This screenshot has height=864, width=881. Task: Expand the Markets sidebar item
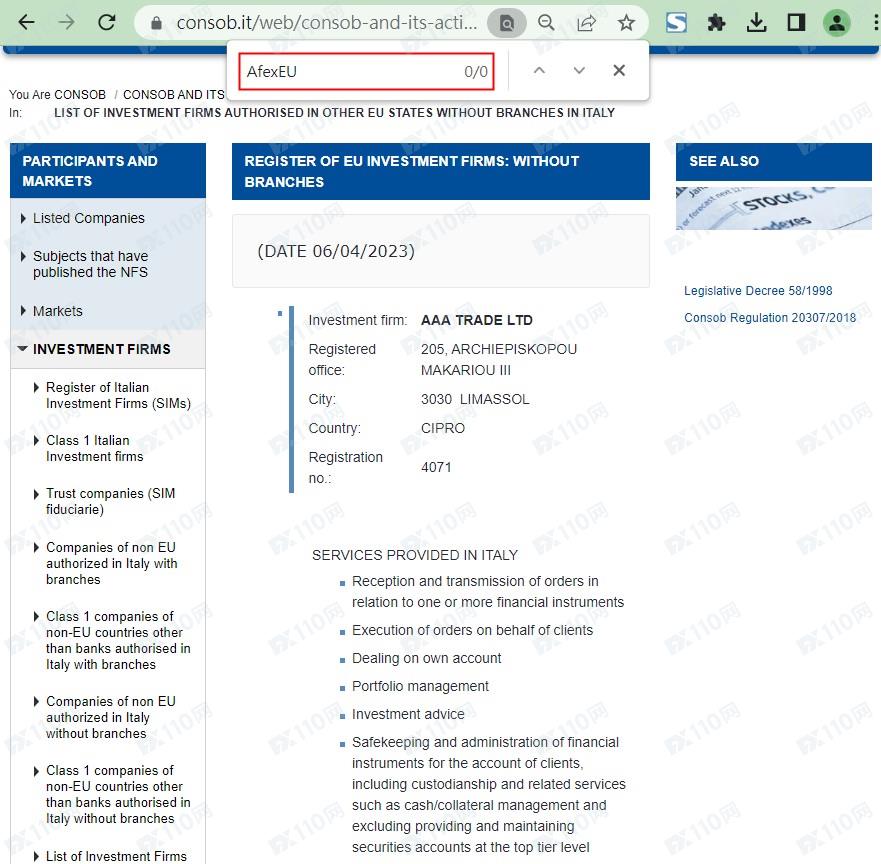[57, 311]
